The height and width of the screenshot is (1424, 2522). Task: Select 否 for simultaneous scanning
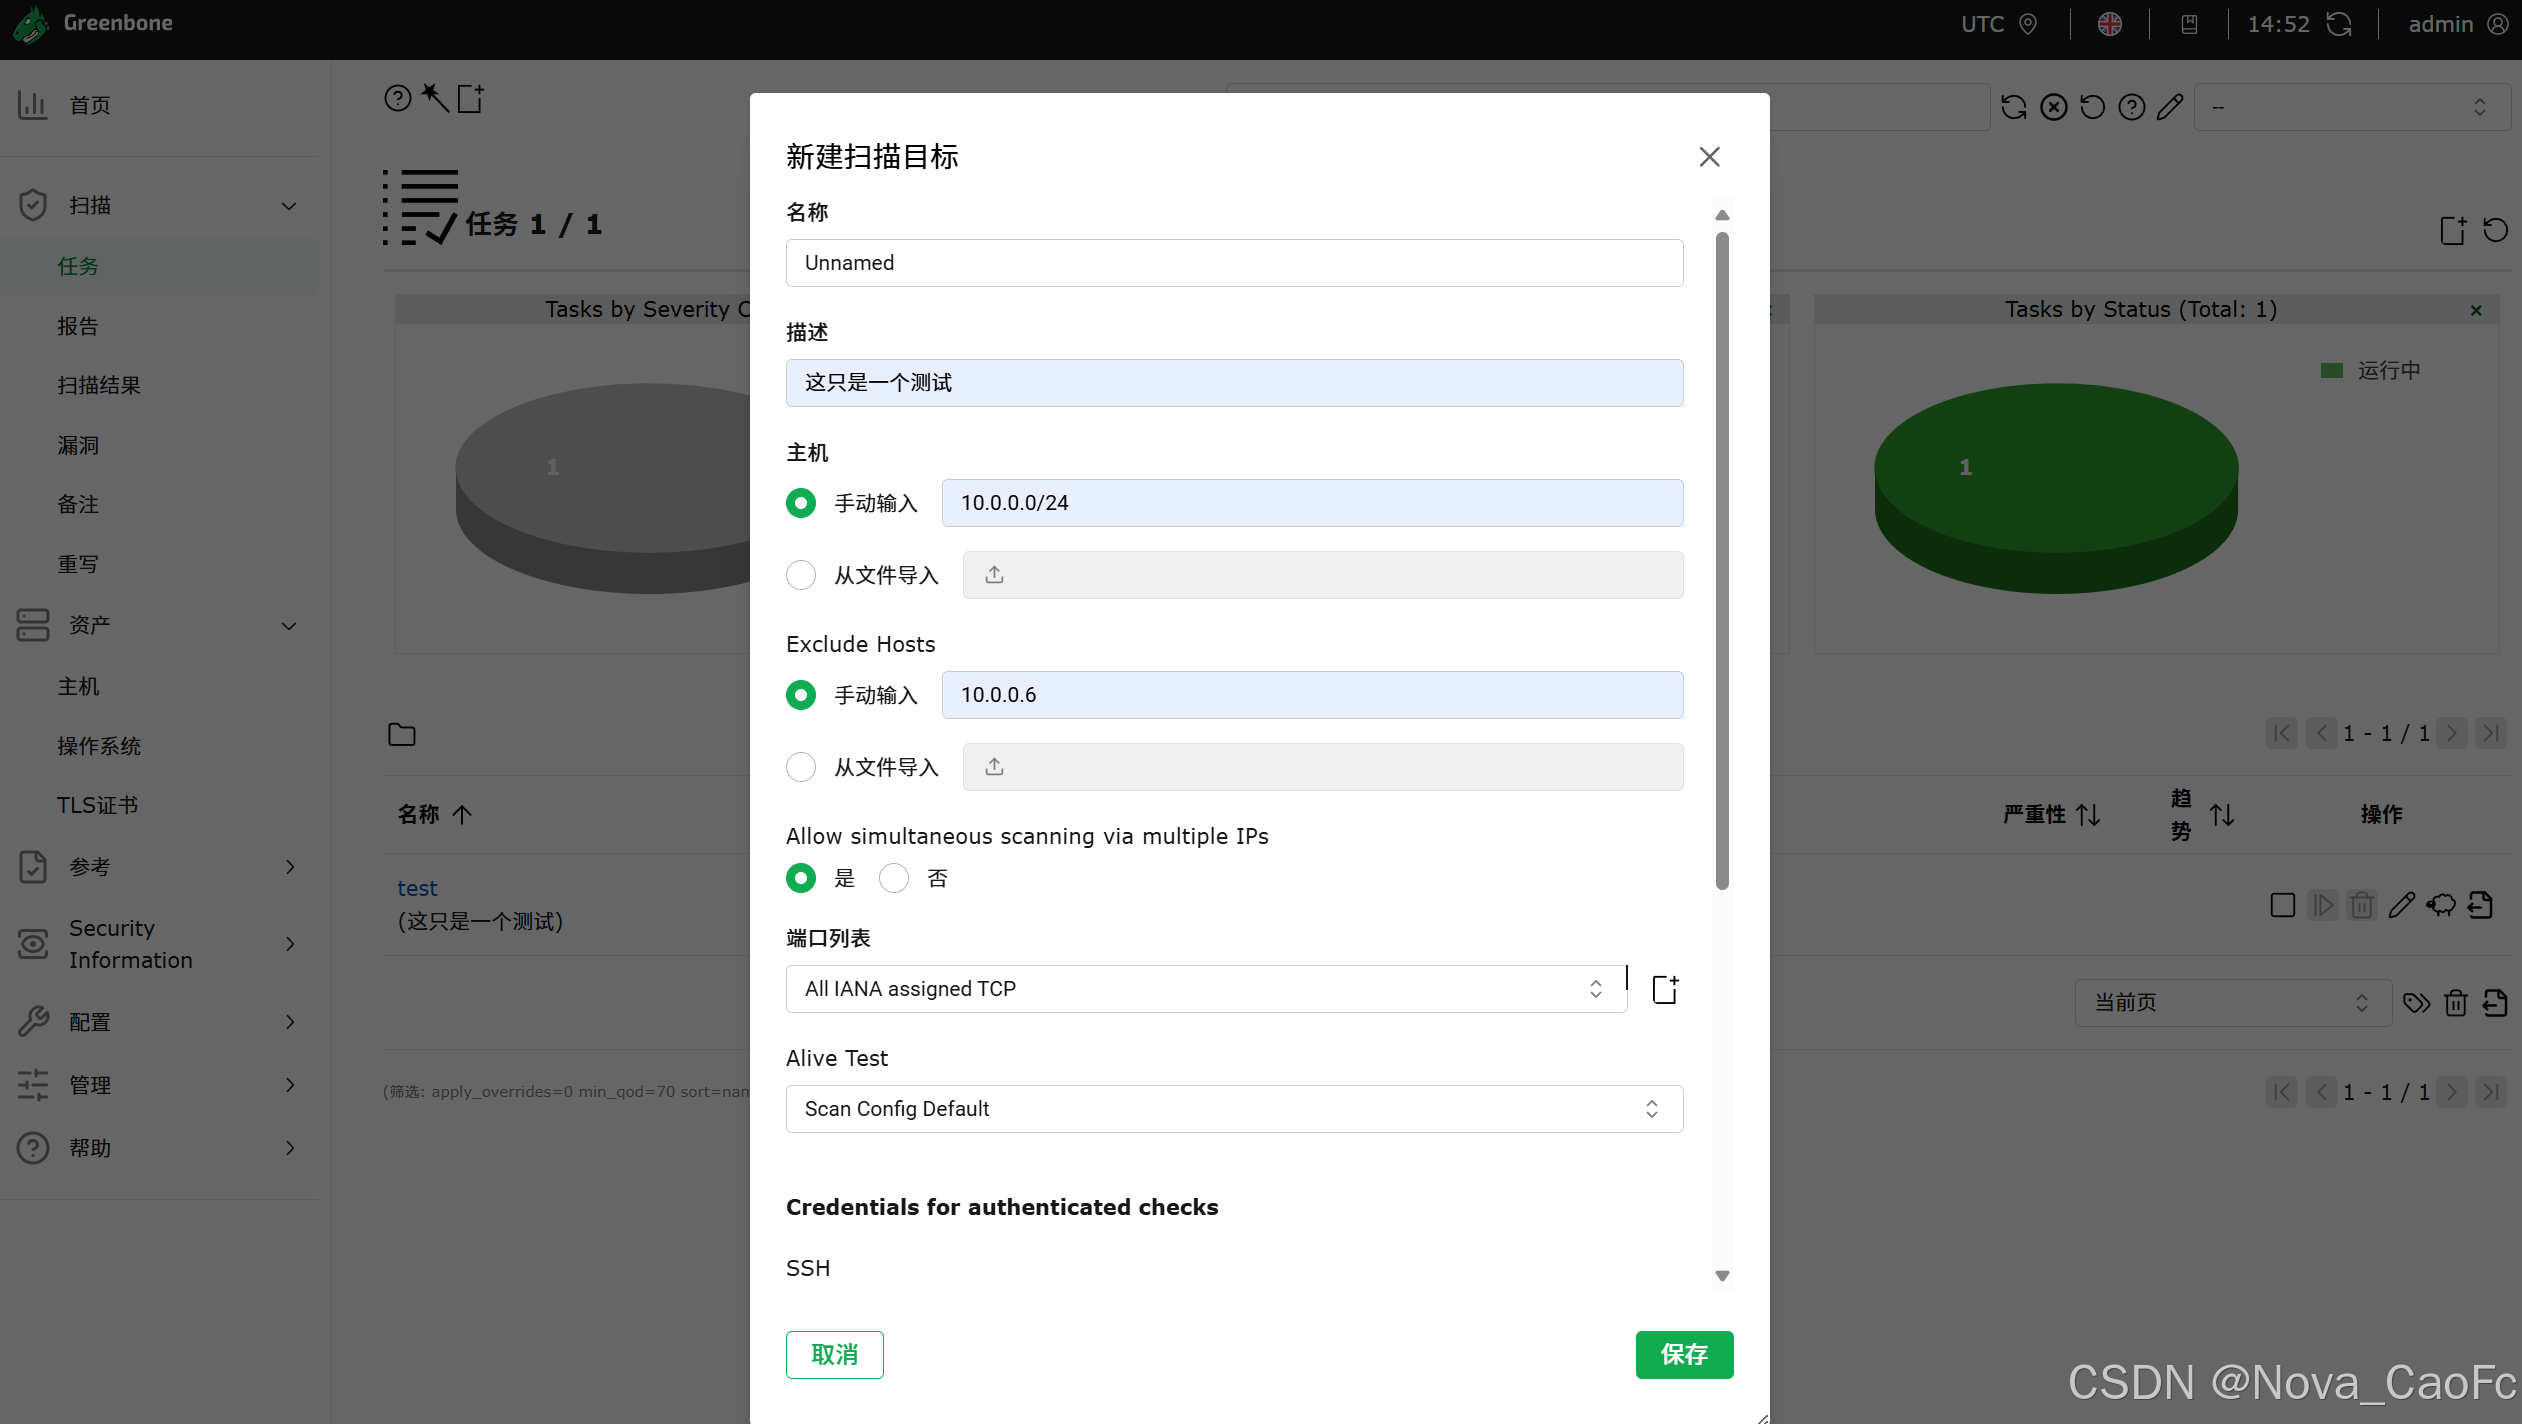point(894,878)
